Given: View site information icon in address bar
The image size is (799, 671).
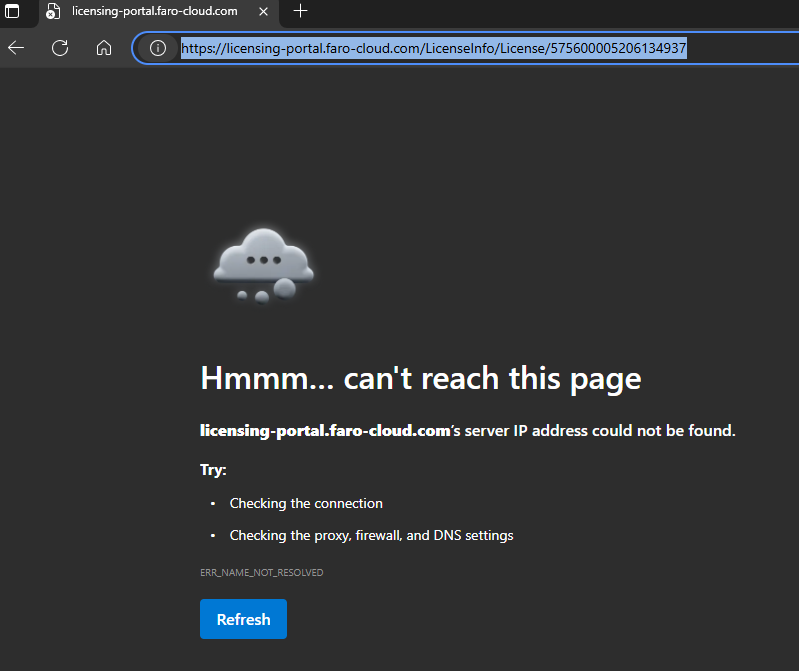Looking at the screenshot, I should pos(157,48).
